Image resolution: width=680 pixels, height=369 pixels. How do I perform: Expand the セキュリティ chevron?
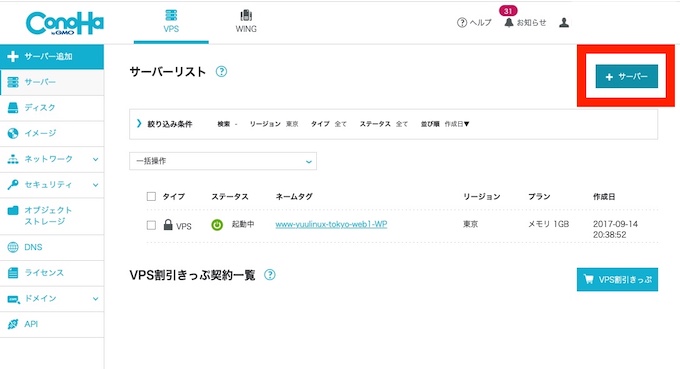95,185
